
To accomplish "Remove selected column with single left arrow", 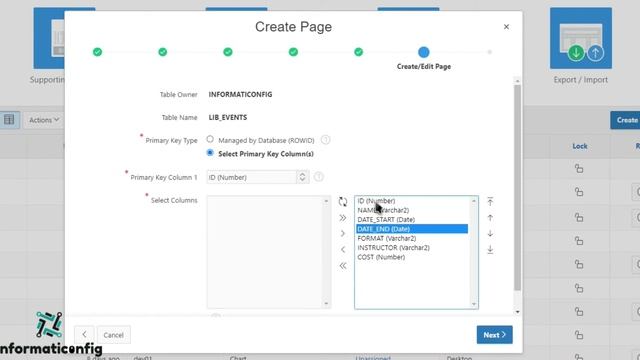I will 343,249.
